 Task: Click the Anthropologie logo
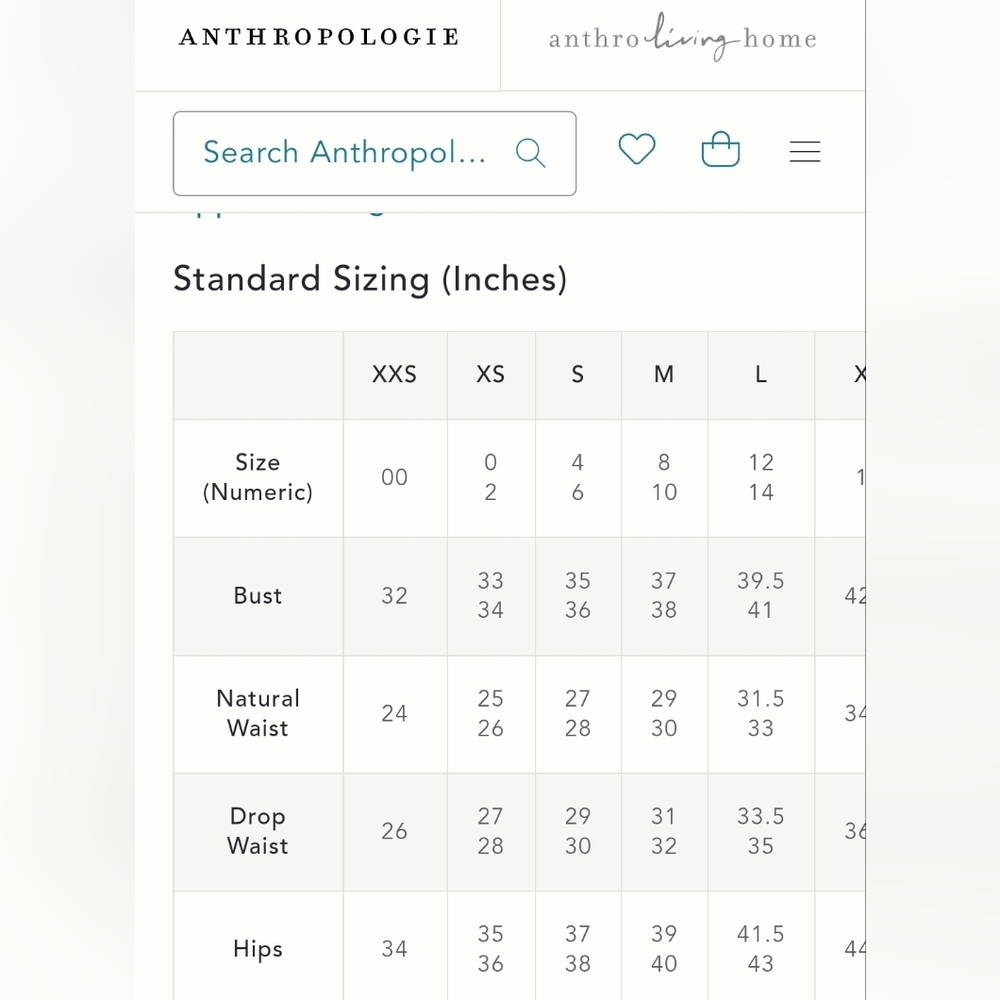point(319,37)
